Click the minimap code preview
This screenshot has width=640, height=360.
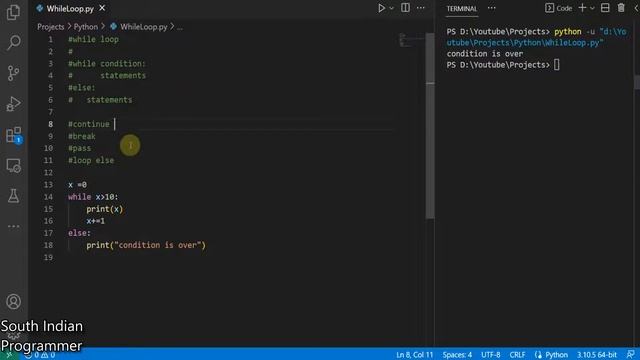point(411,40)
